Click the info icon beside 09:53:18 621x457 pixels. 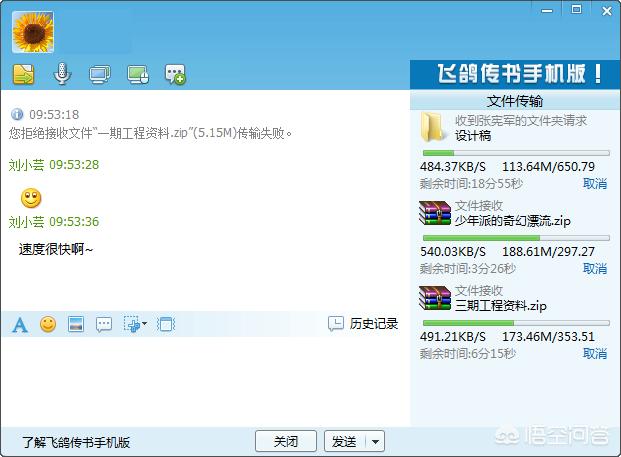tap(17, 114)
